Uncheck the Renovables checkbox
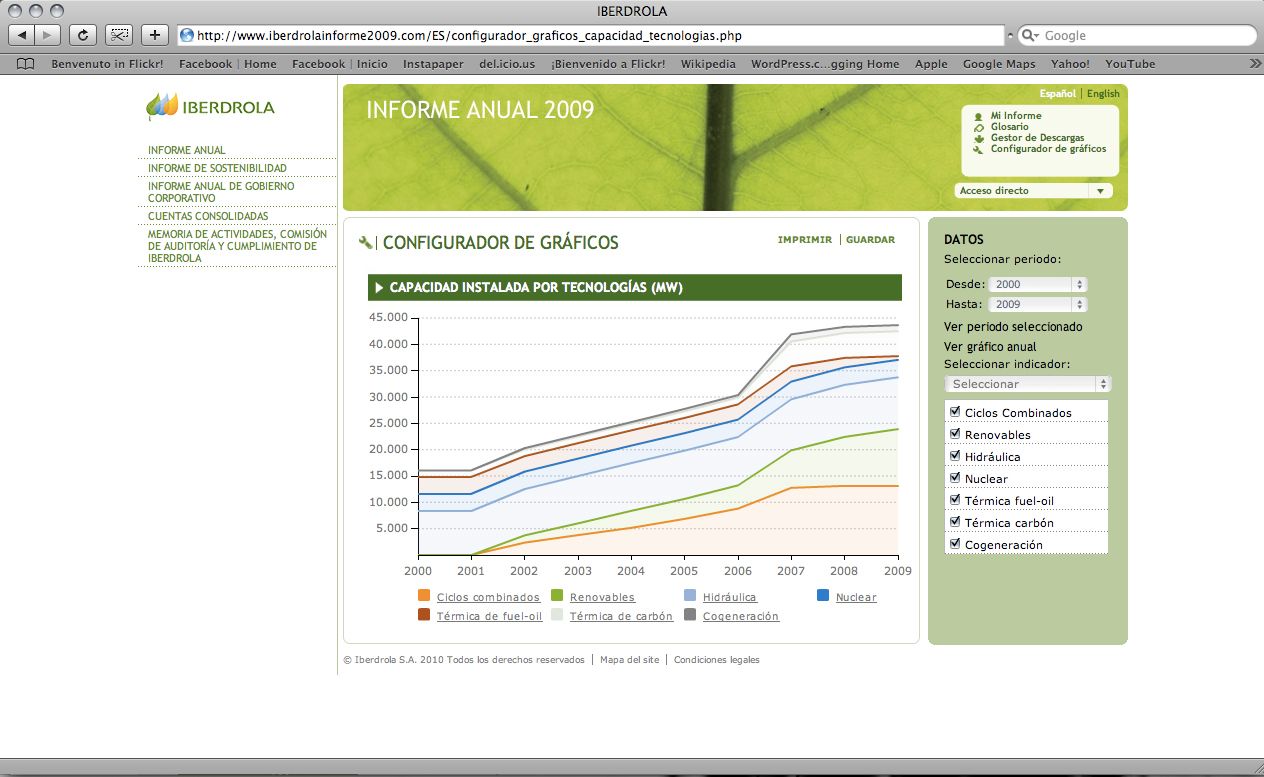This screenshot has height=777, width=1264. (955, 434)
